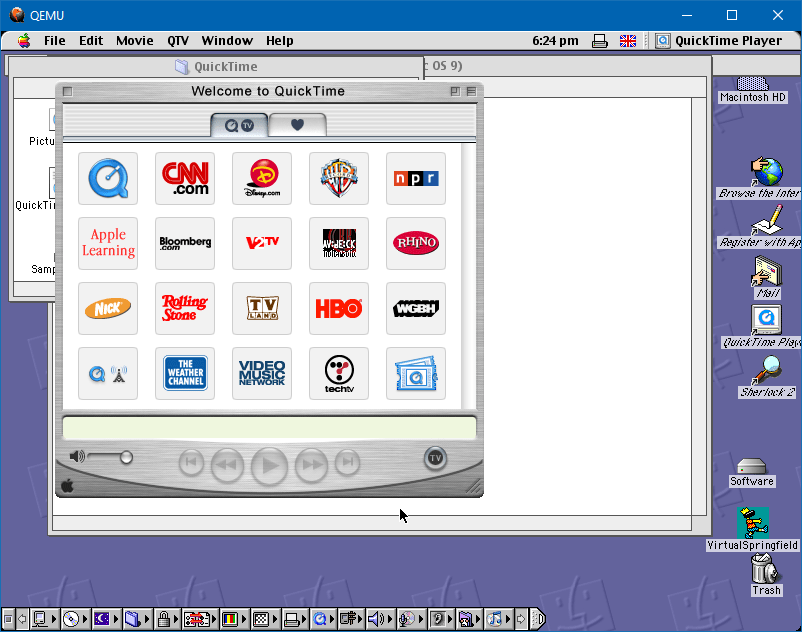Switch to the QuickTime TV tab
802x632 pixels.
240,125
